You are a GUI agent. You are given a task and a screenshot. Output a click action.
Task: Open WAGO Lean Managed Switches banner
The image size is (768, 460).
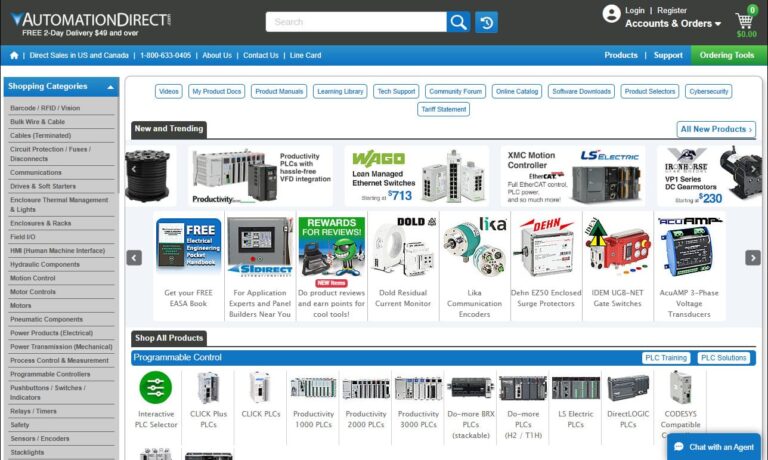coord(417,176)
